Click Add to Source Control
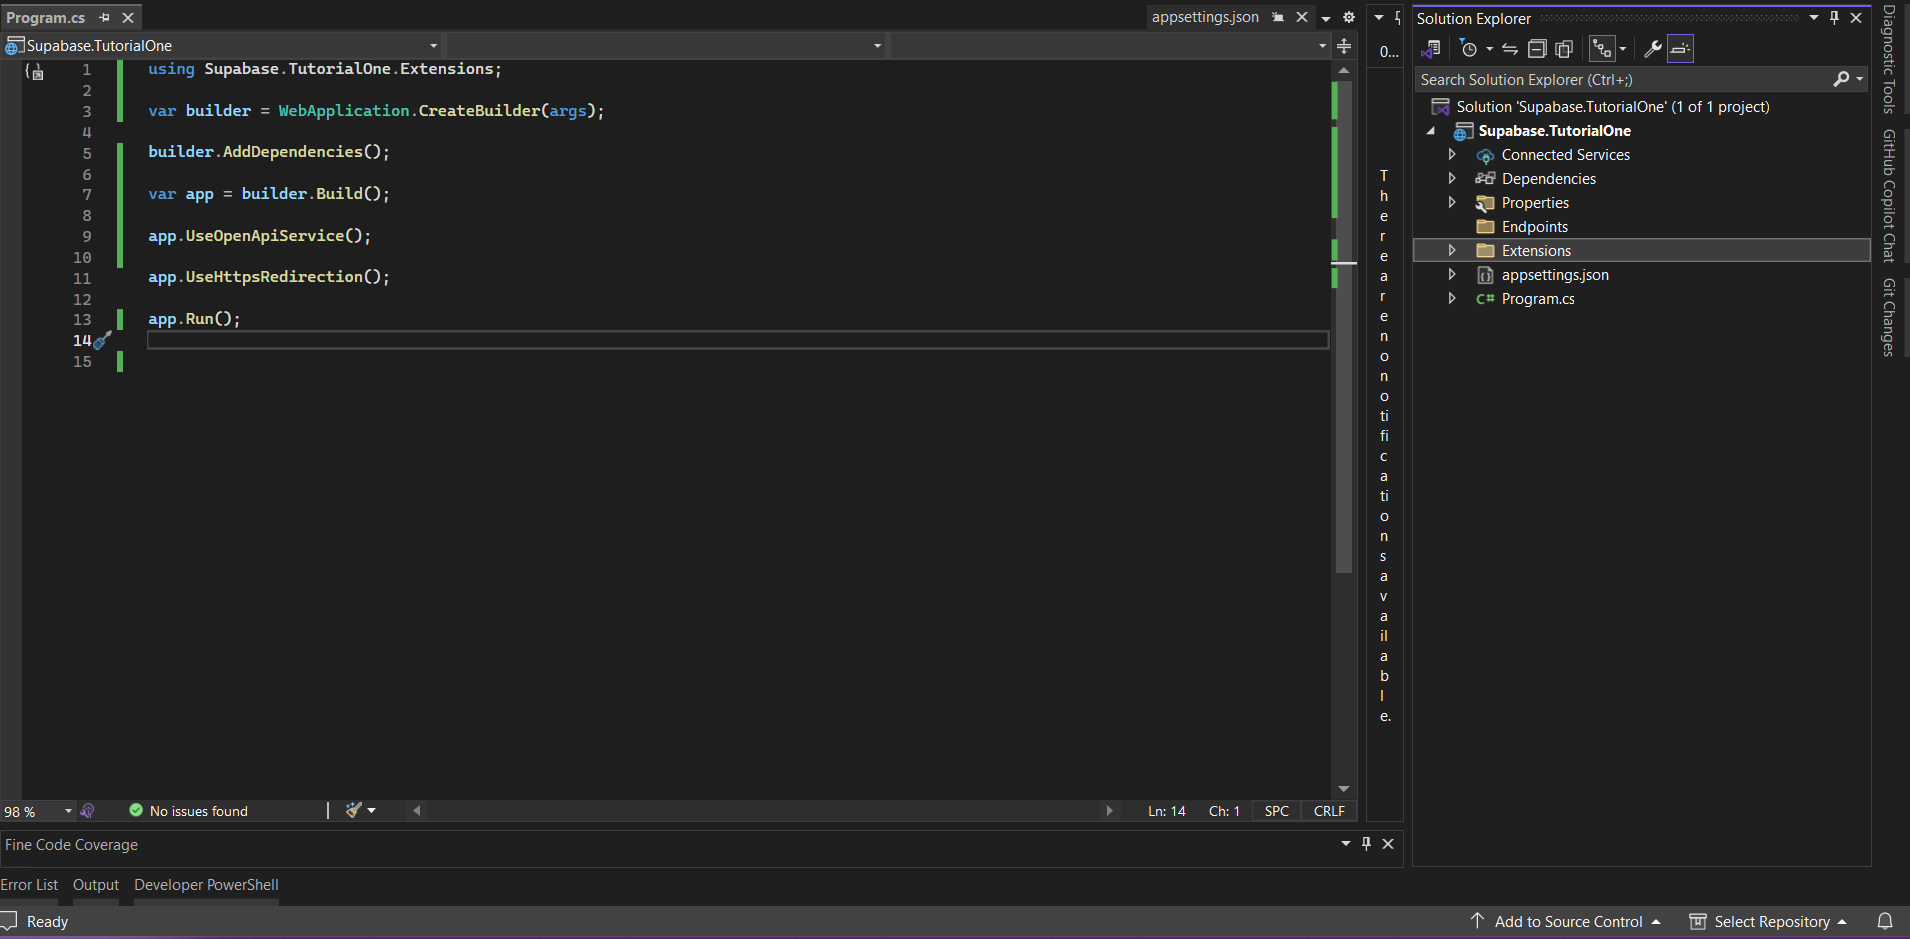Screen dimensions: 1910x939 click(x=1566, y=922)
